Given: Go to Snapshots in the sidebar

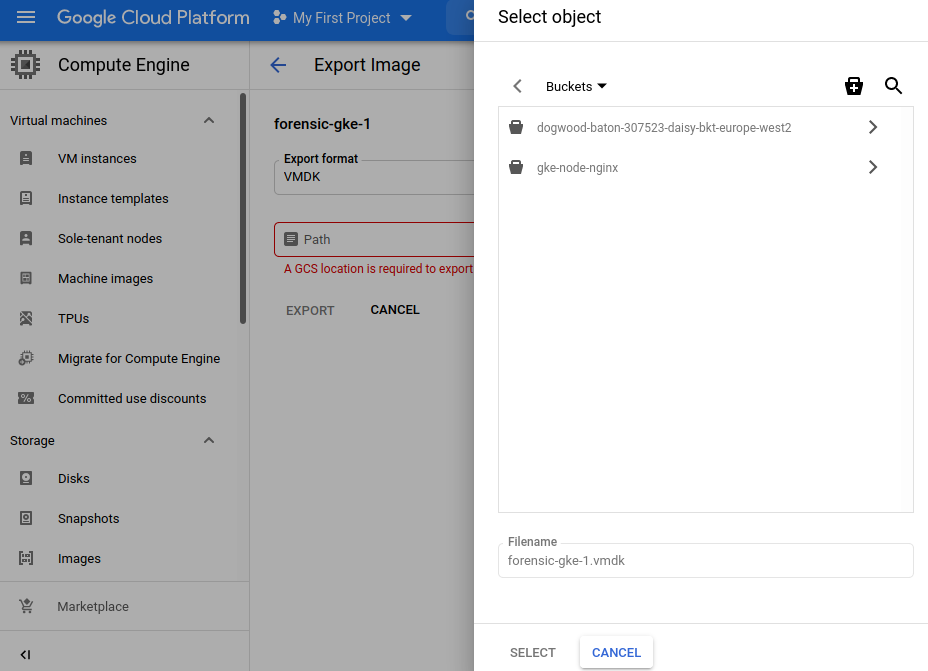Looking at the screenshot, I should [88, 518].
